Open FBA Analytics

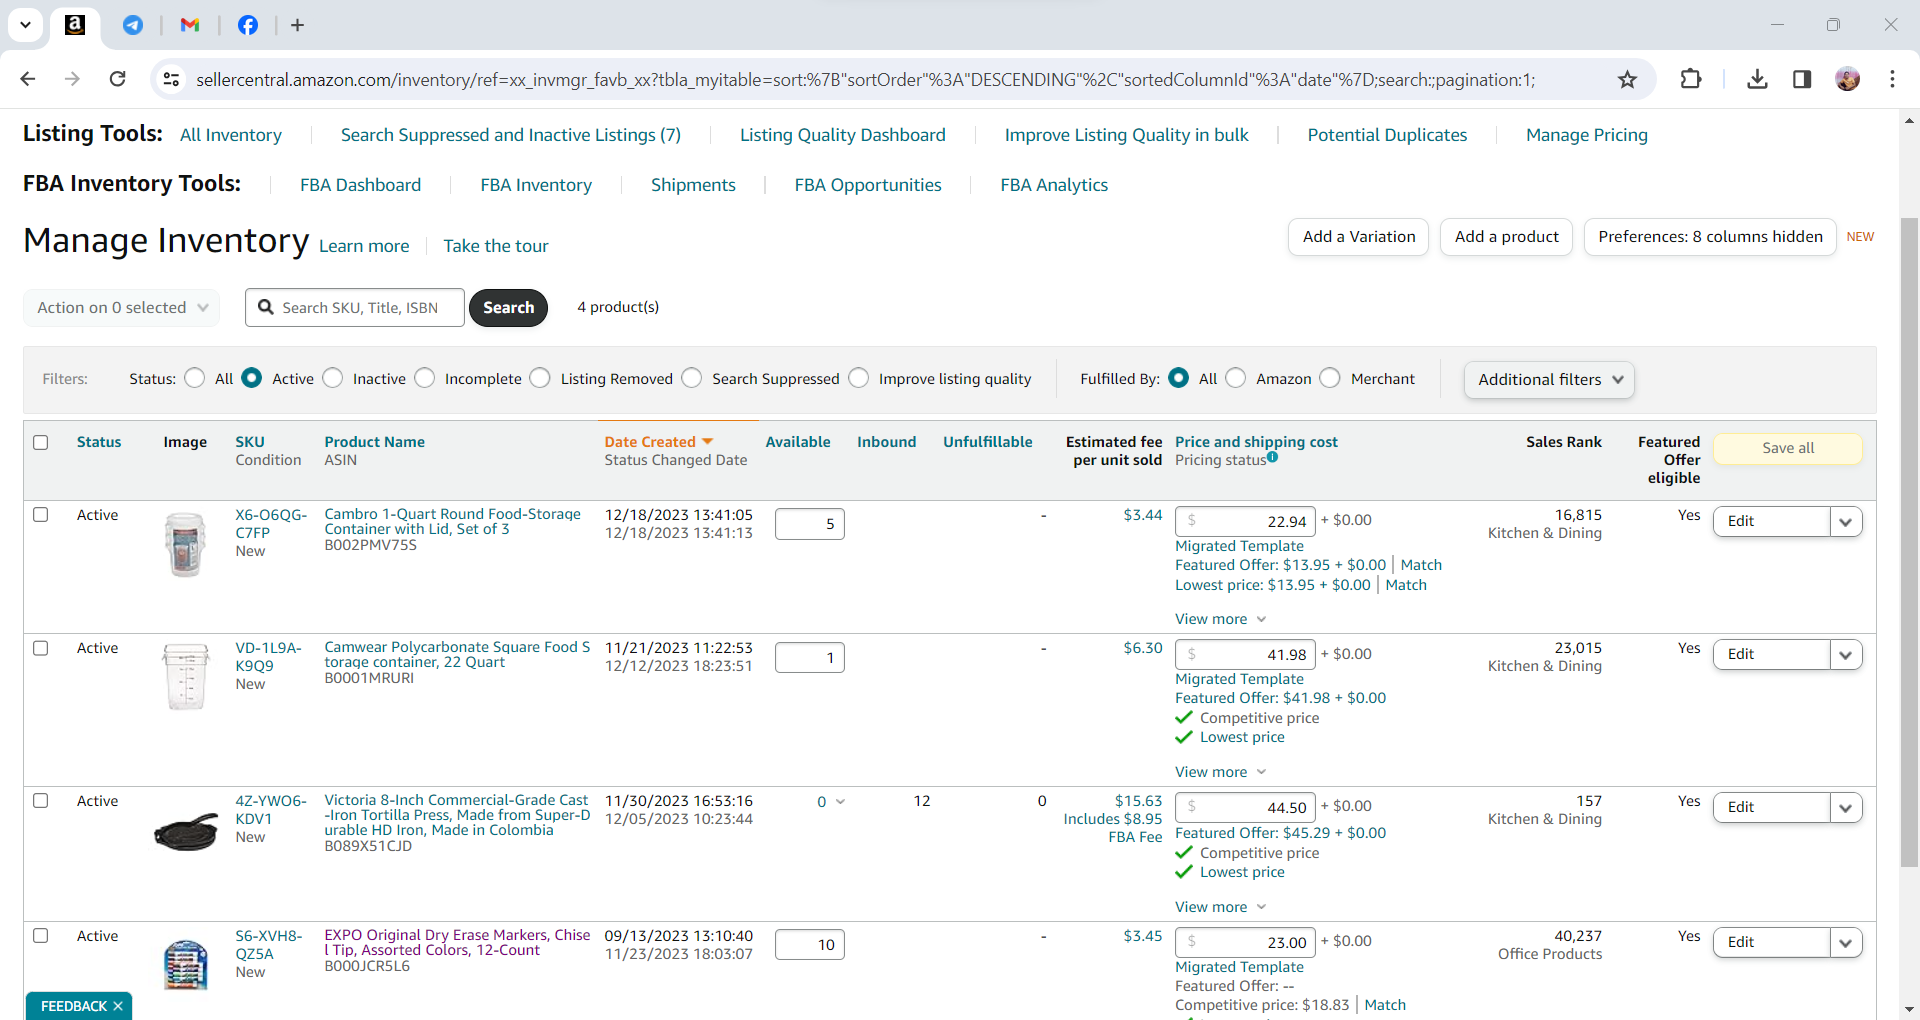tap(1054, 185)
